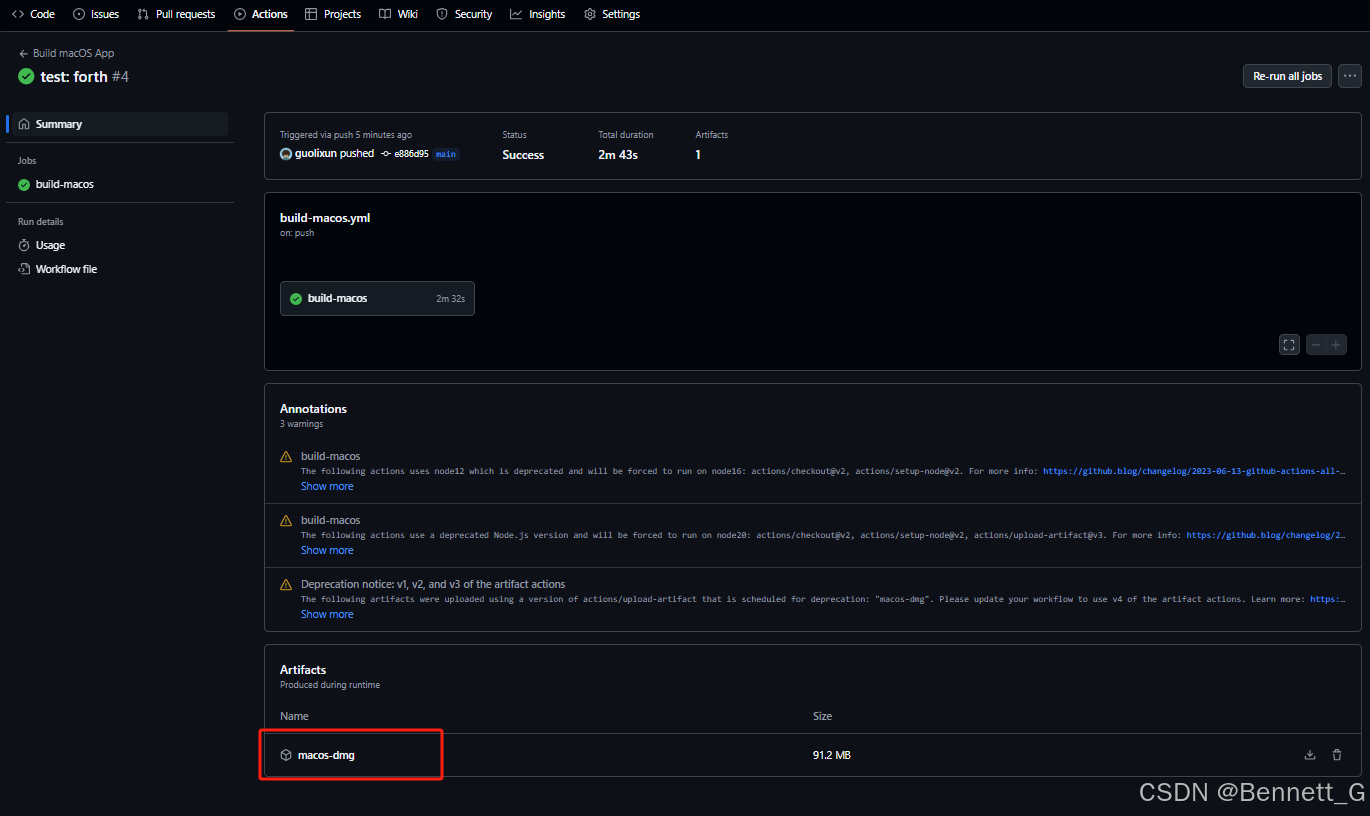
Task: Click the warning icon of node12 annotation
Action: [286, 457]
